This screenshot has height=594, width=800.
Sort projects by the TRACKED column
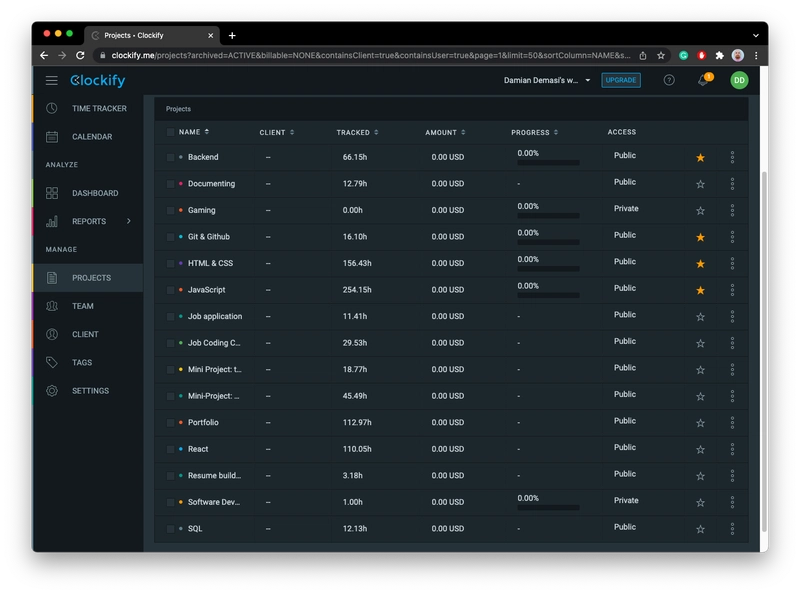point(357,132)
